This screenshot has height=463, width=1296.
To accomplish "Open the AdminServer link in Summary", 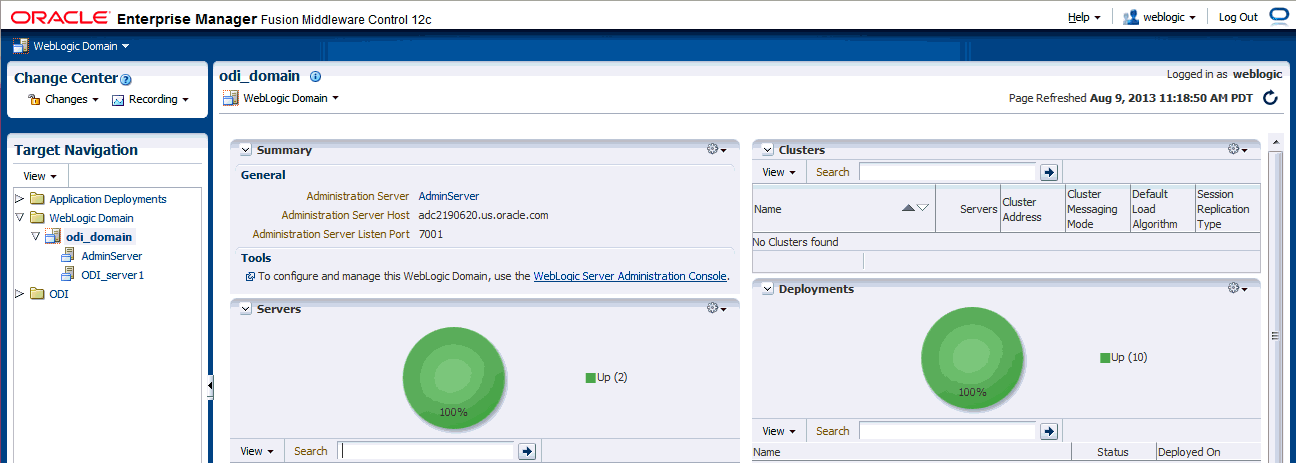I will tap(449, 196).
